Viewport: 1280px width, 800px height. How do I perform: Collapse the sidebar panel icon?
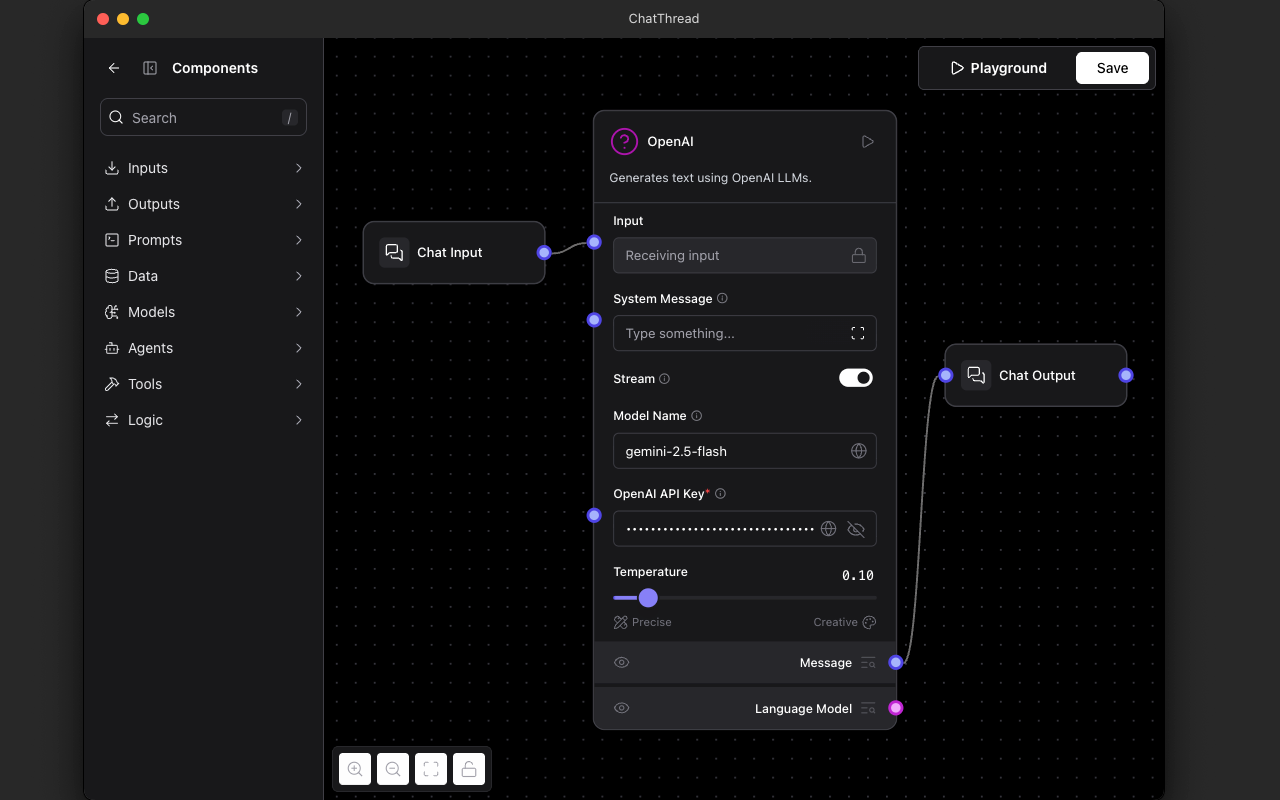pyautogui.click(x=150, y=68)
